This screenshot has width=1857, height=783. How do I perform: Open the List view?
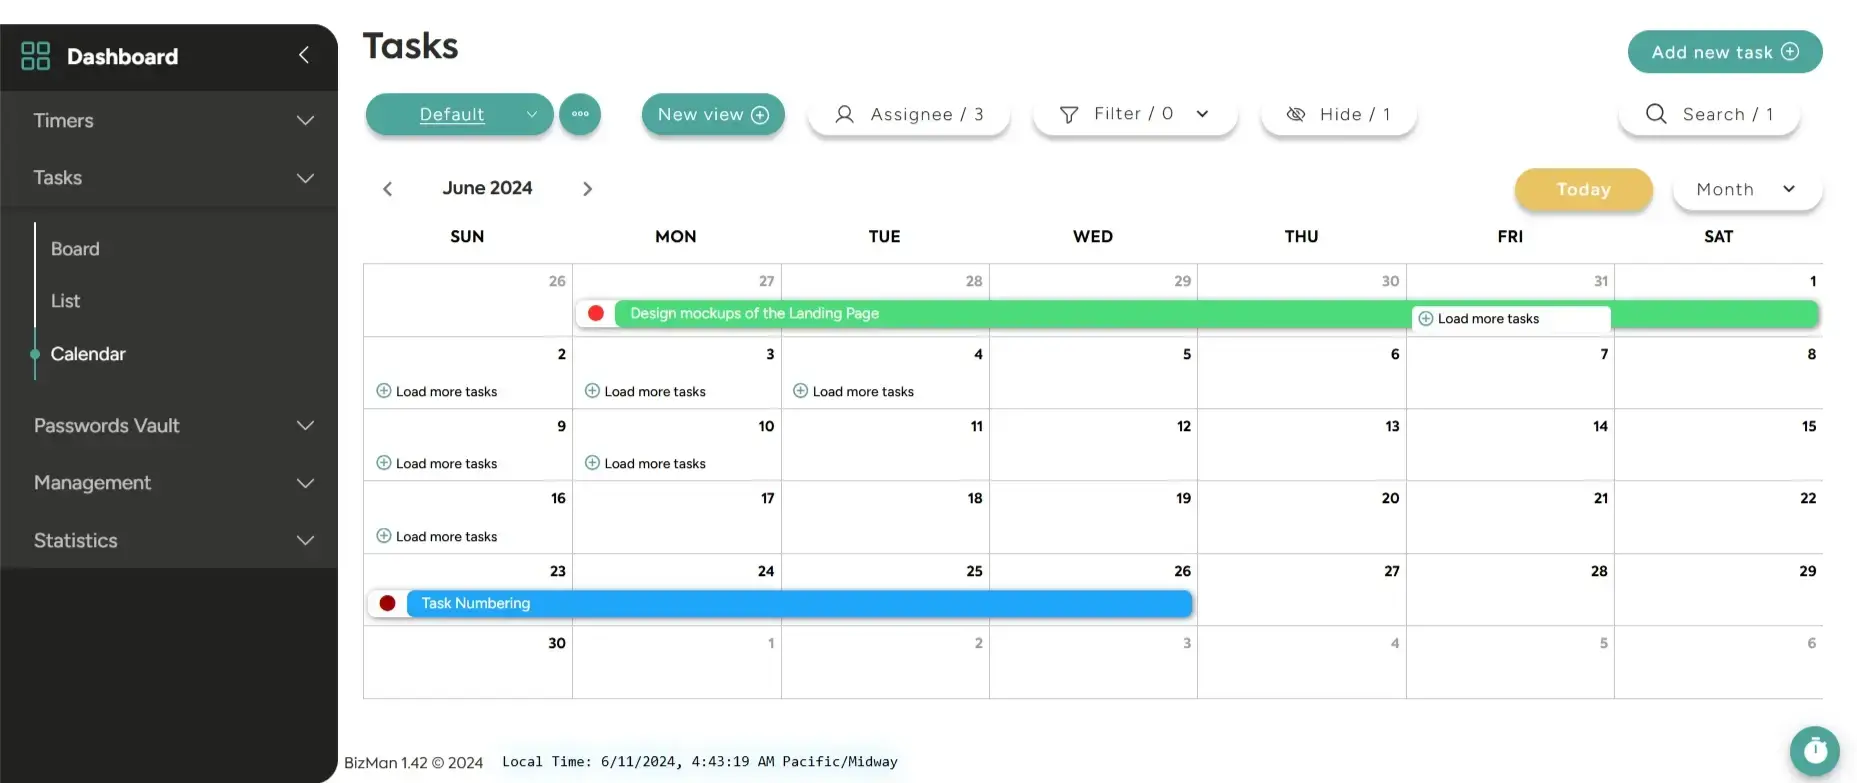click(x=66, y=301)
